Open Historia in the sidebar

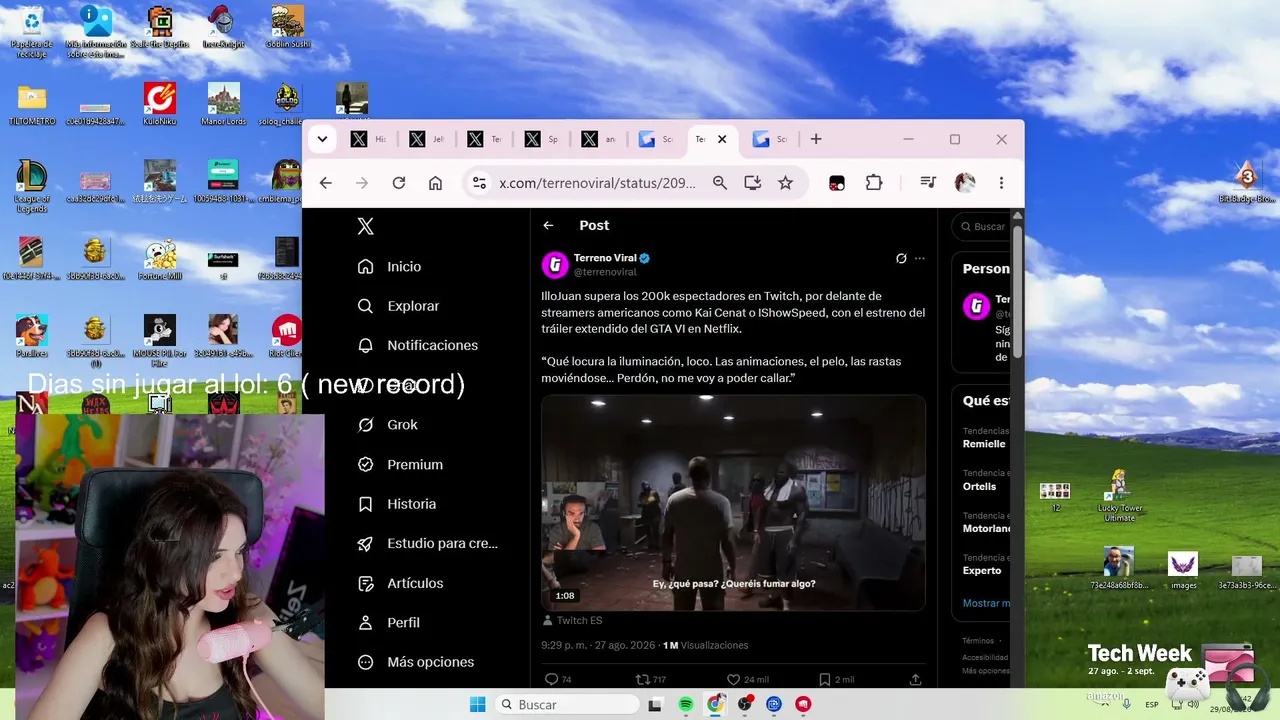pyautogui.click(x=397, y=504)
